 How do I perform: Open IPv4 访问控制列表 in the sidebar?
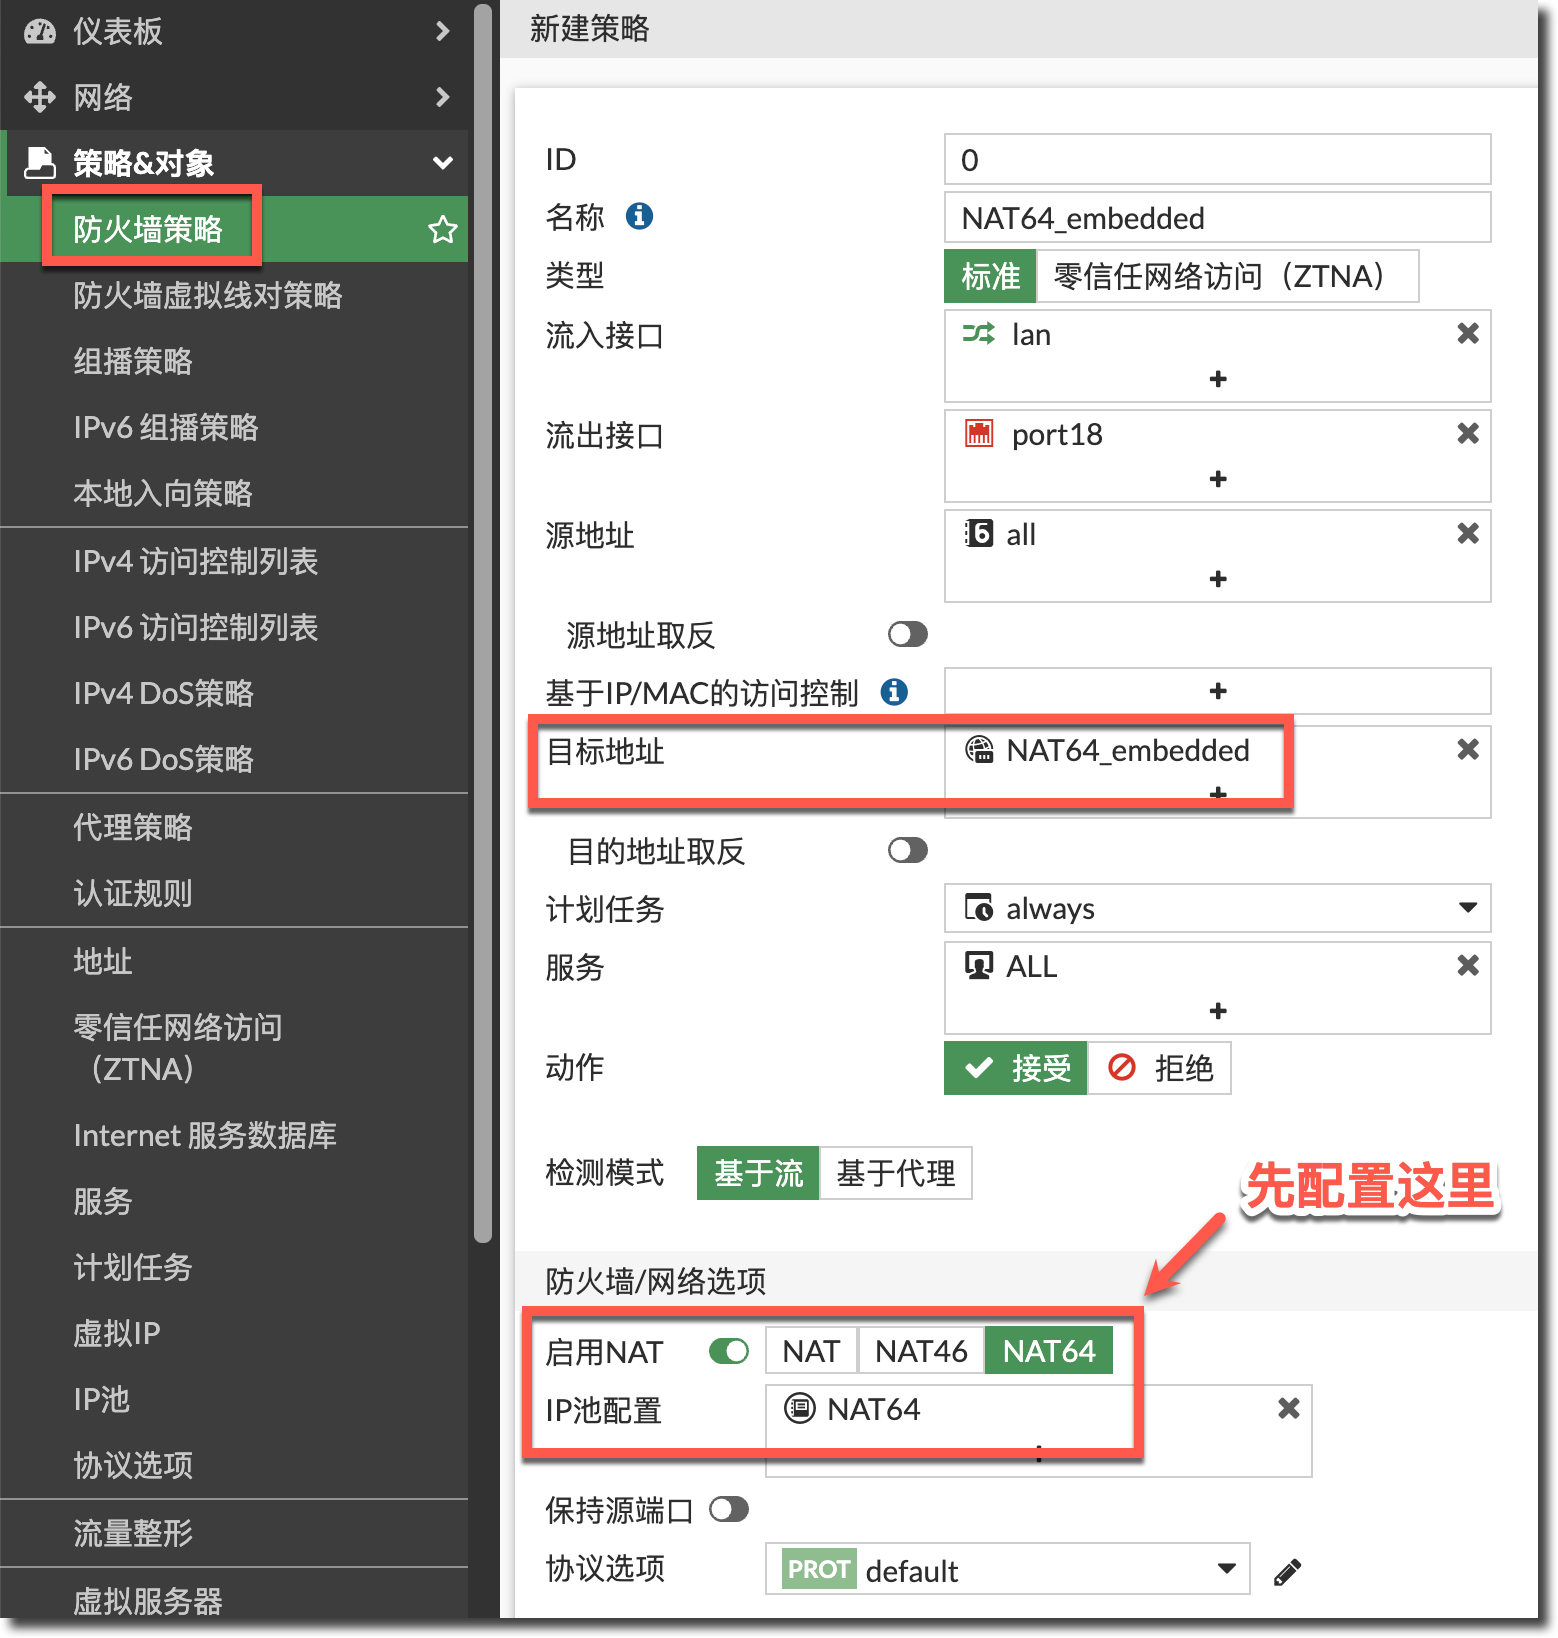click(x=196, y=562)
